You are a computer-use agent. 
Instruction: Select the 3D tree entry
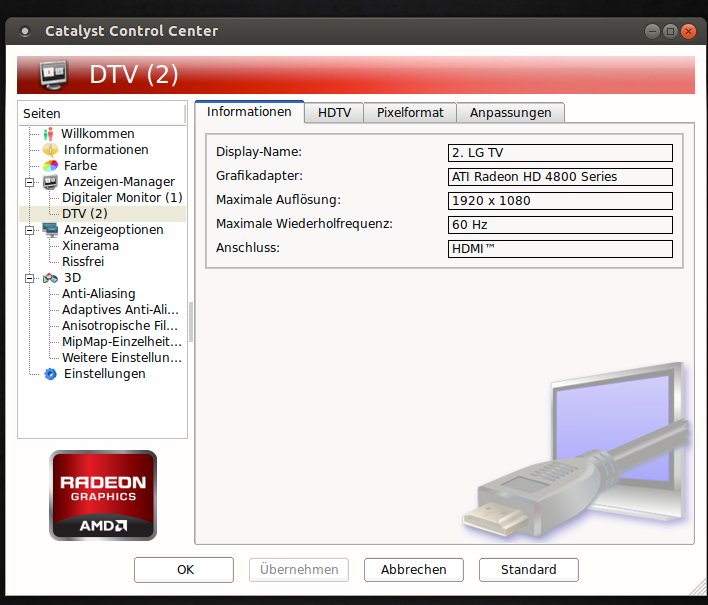pos(72,278)
